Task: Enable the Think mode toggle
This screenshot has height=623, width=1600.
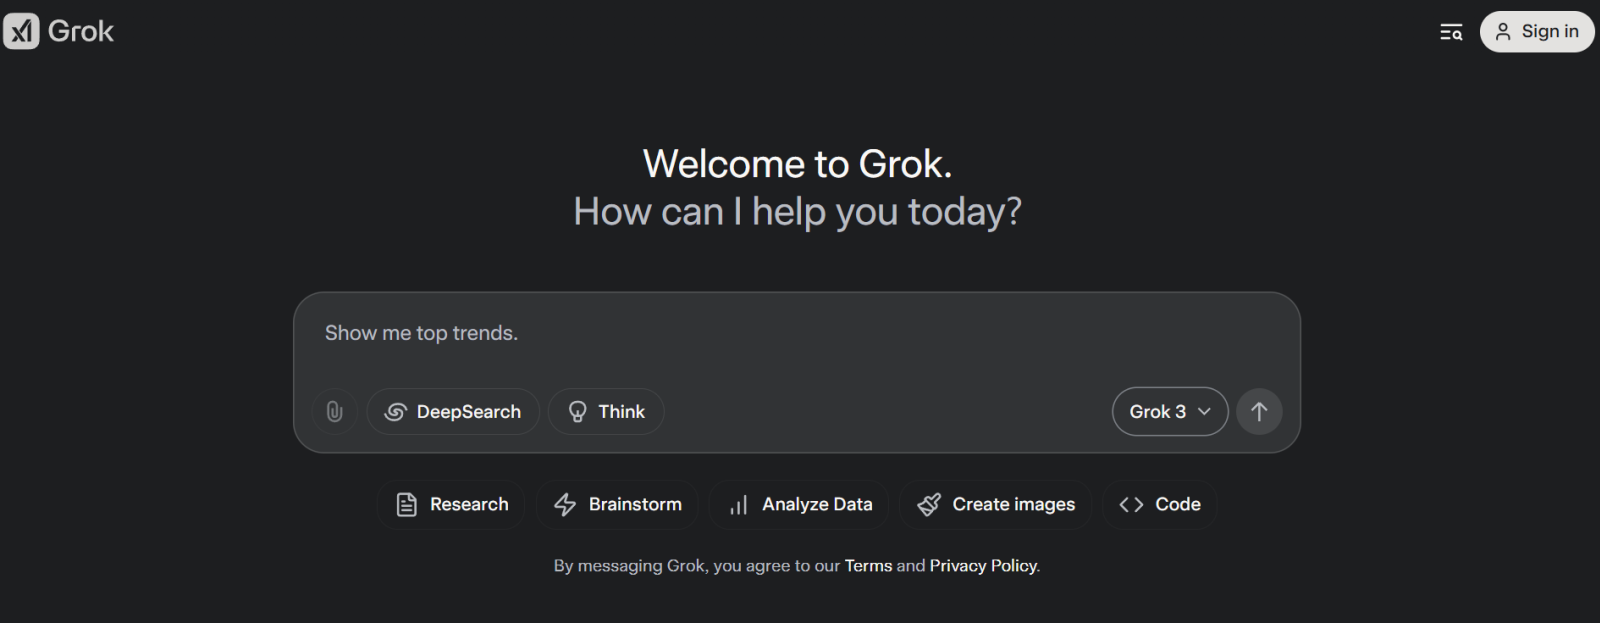Action: 606,412
